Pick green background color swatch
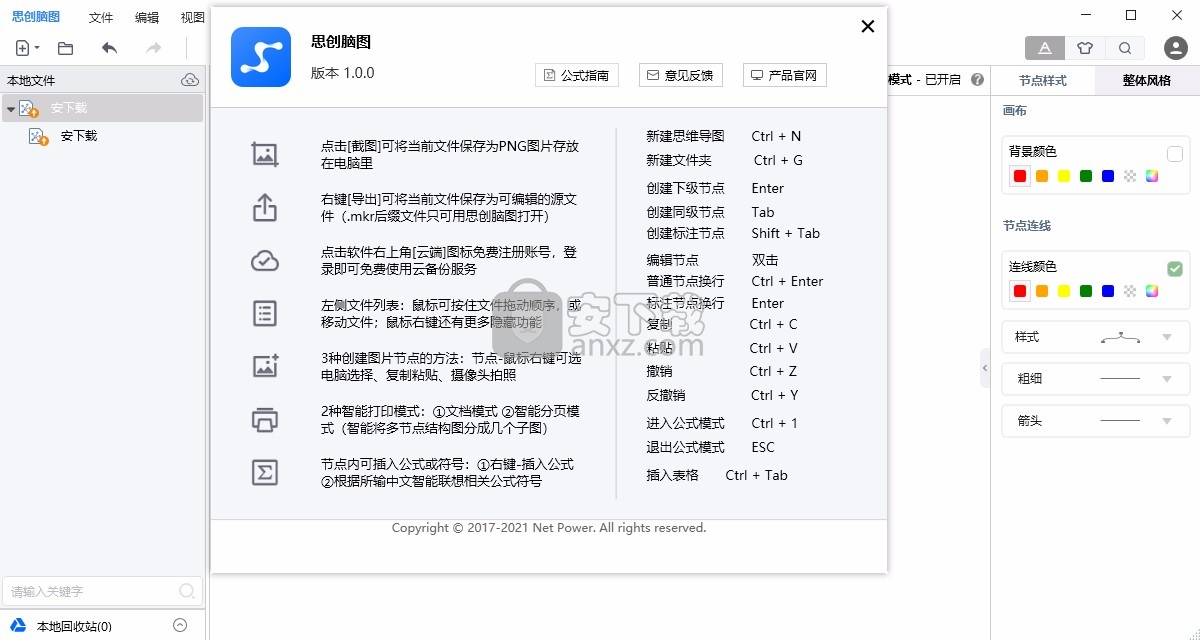This screenshot has height=640, width=1200. (x=1086, y=177)
